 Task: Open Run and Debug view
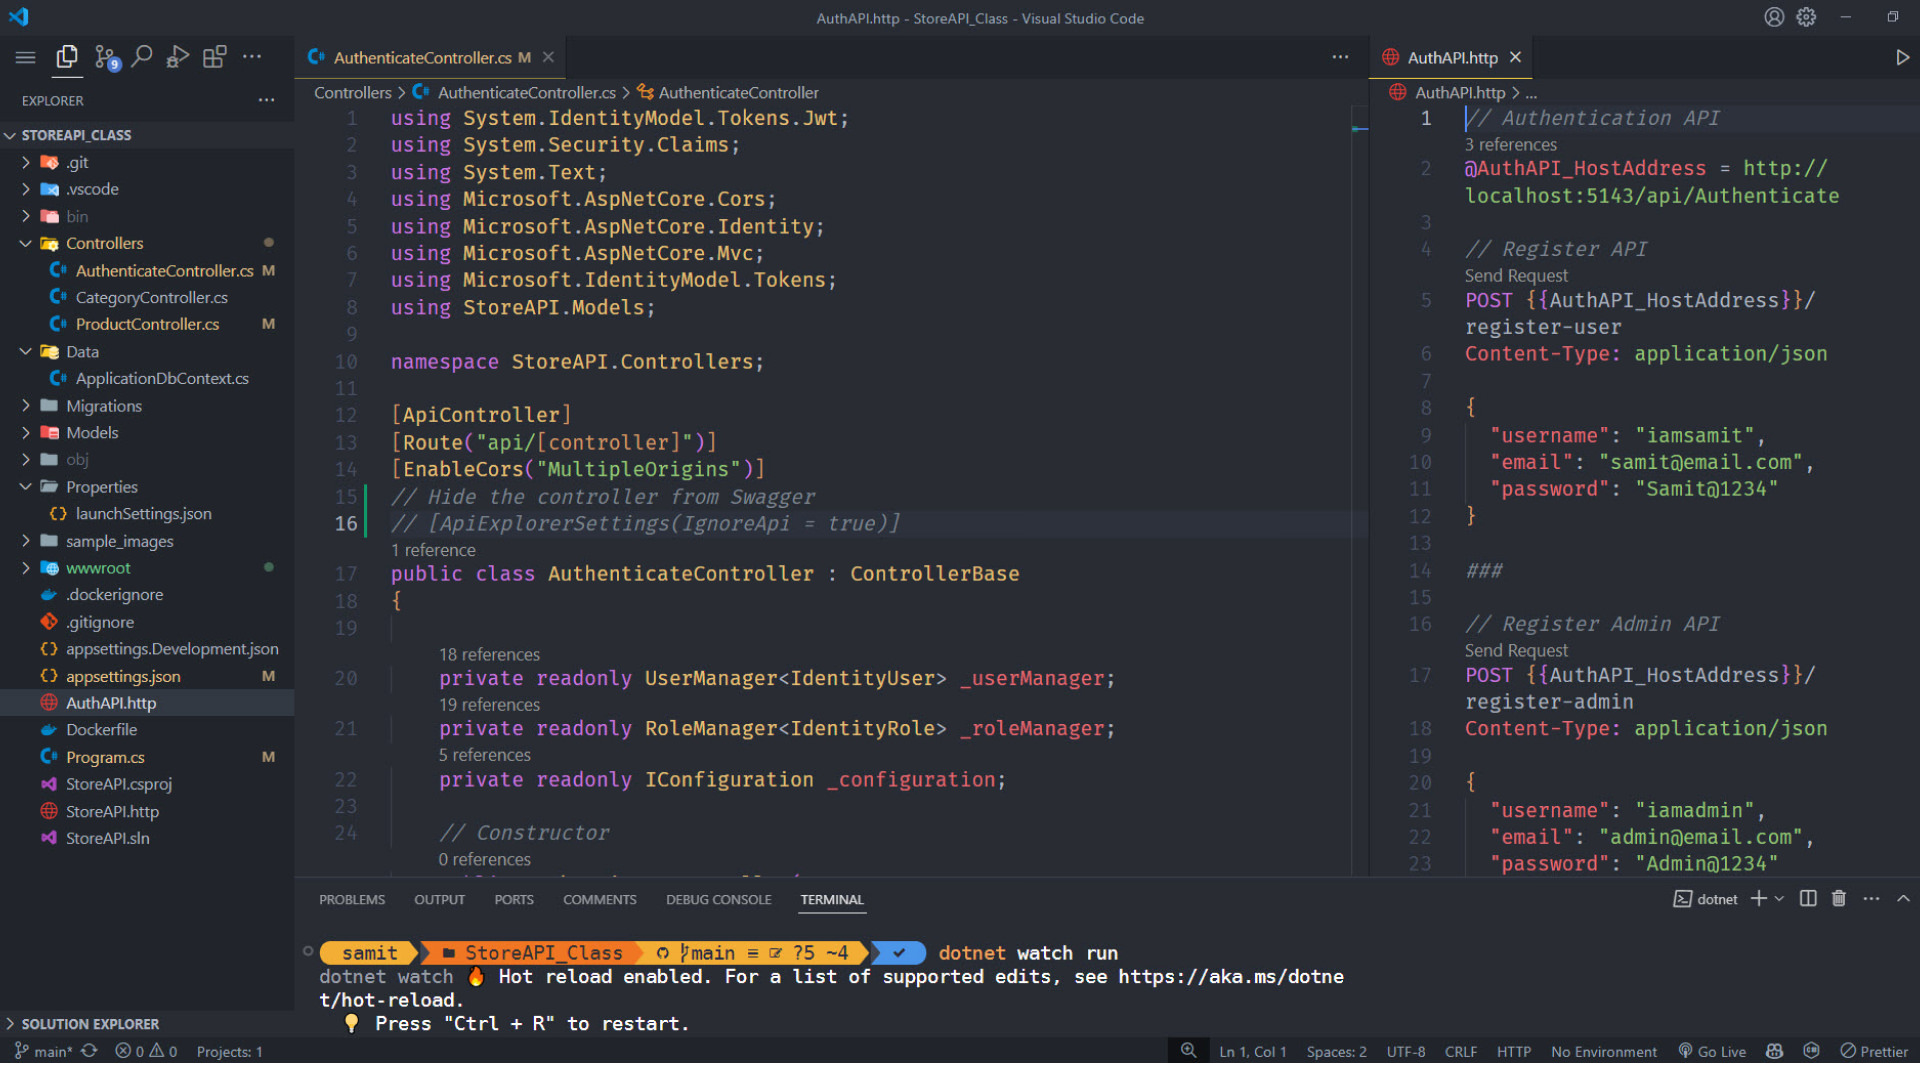pos(178,57)
